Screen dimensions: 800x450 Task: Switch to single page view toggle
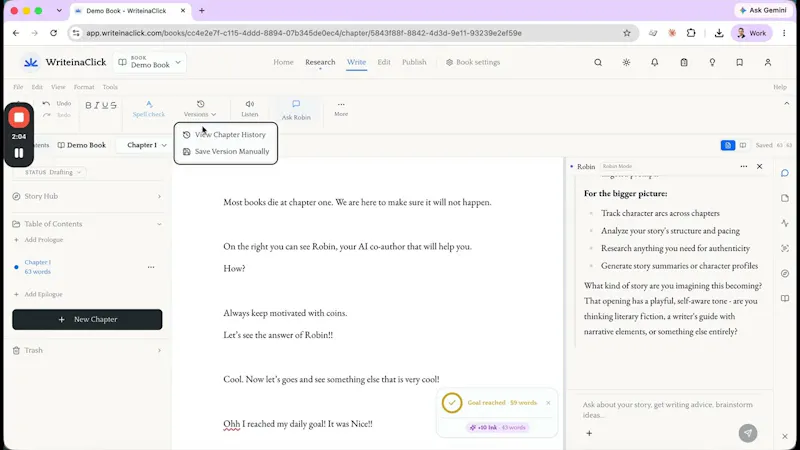tap(728, 145)
